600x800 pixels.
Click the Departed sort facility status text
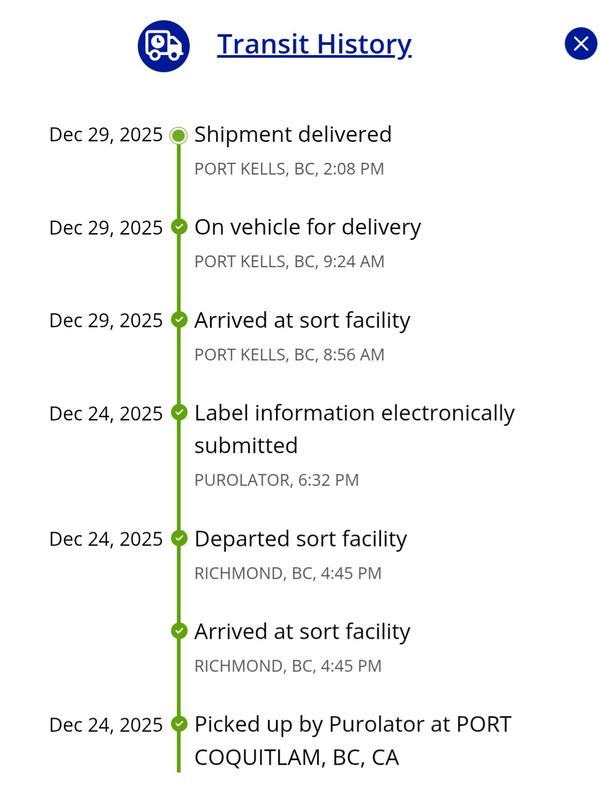[x=301, y=538]
